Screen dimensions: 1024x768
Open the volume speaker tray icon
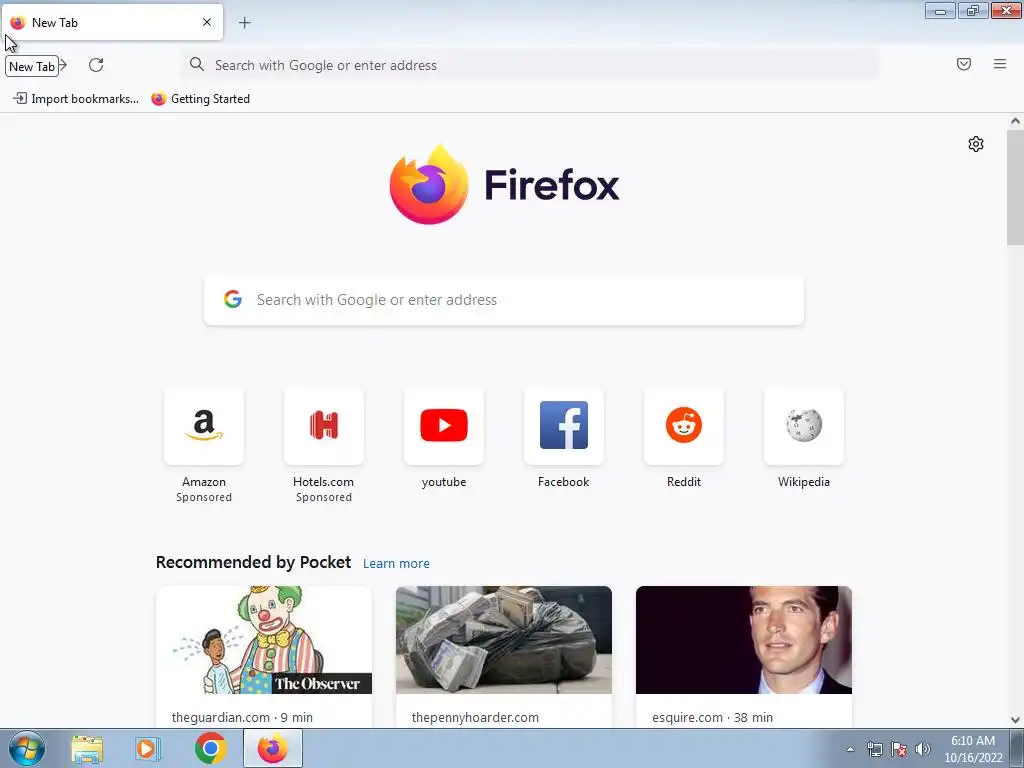coord(923,749)
